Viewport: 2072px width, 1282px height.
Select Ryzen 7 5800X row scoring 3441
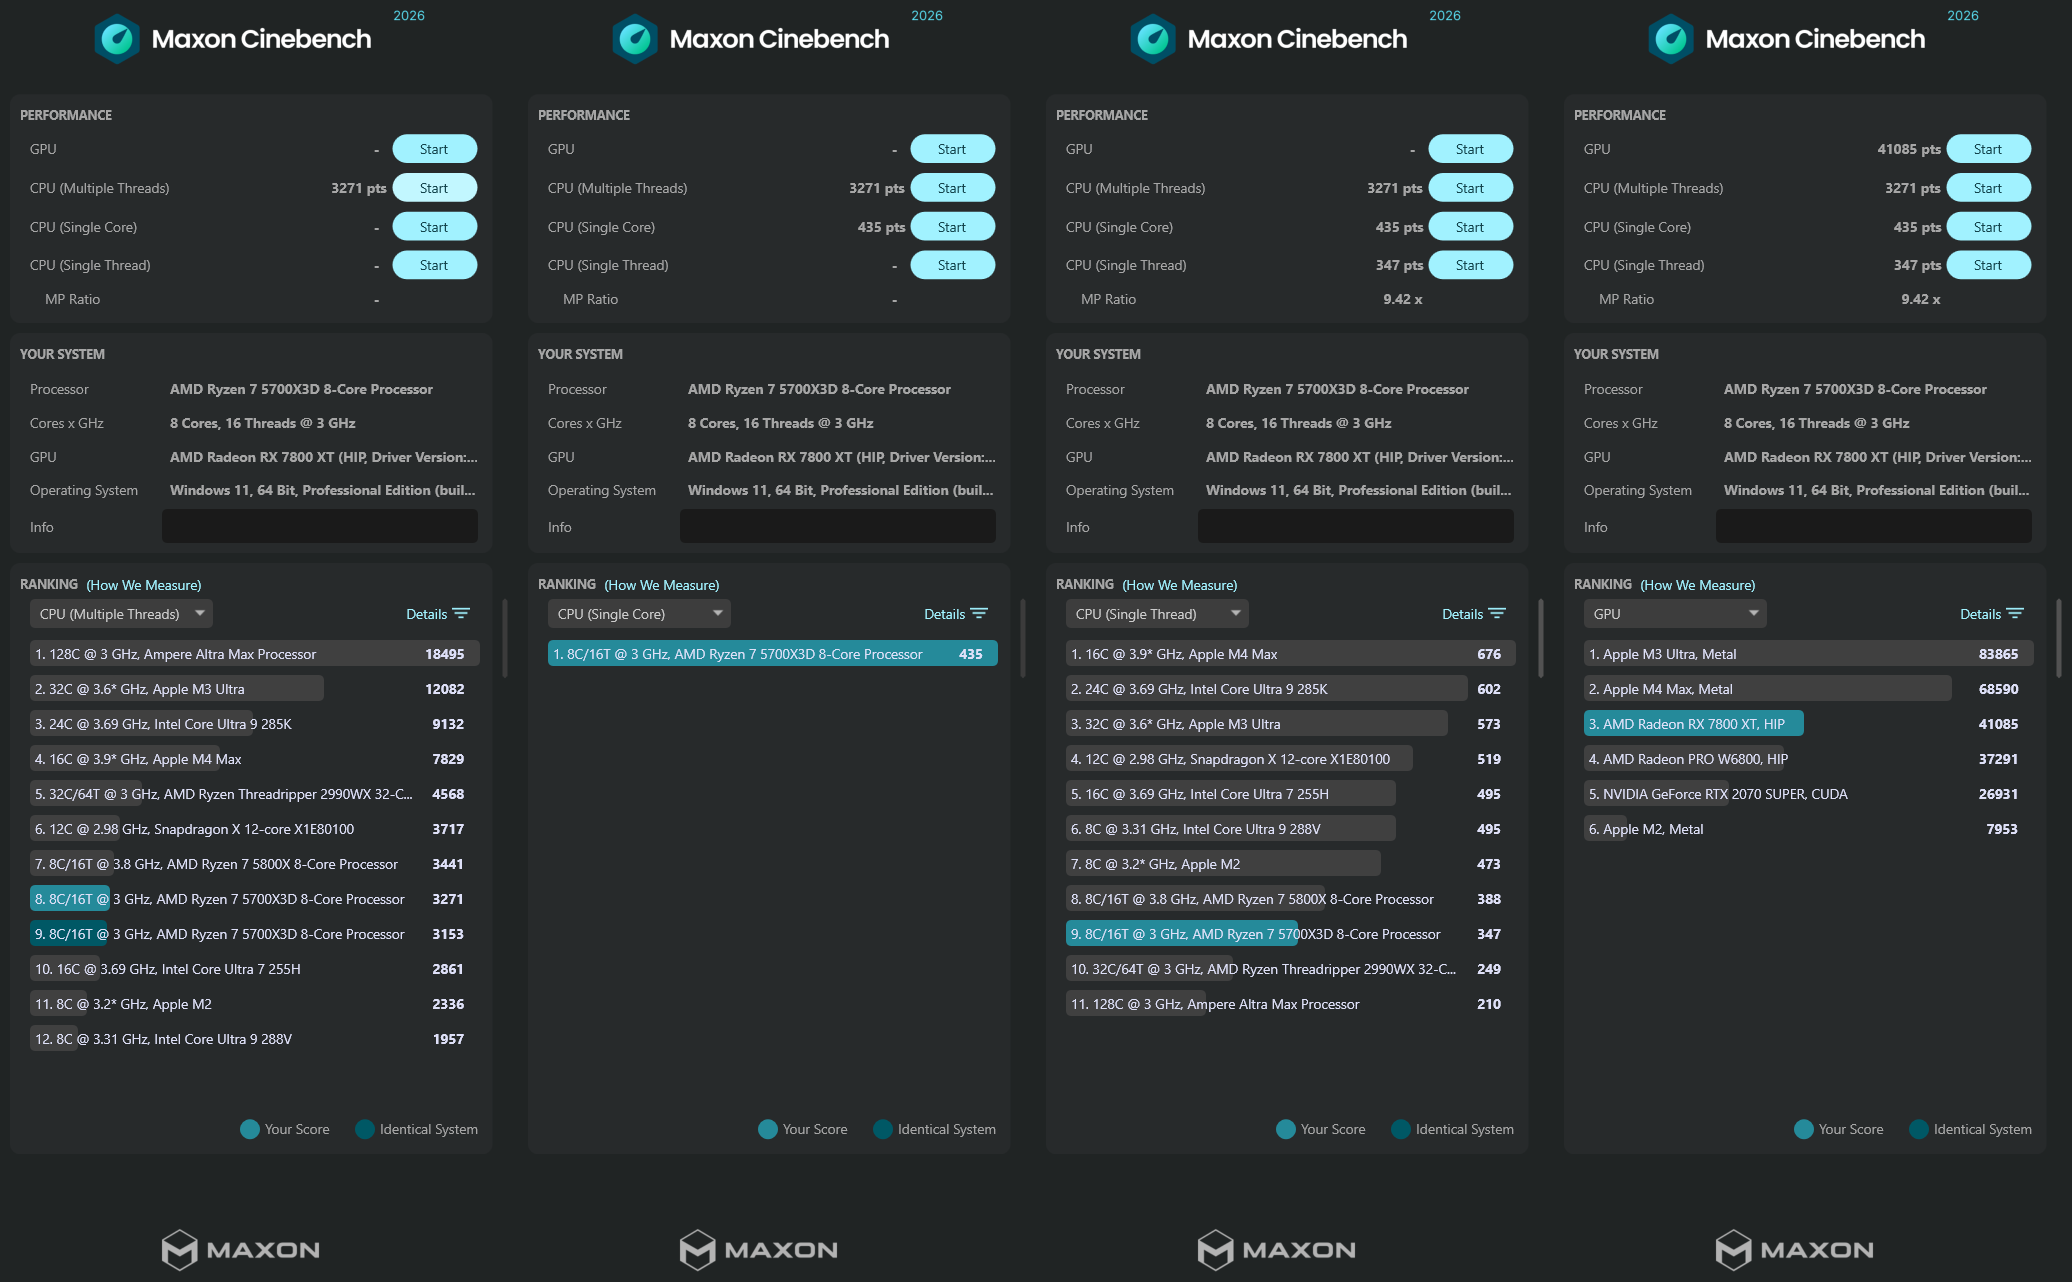[255, 864]
